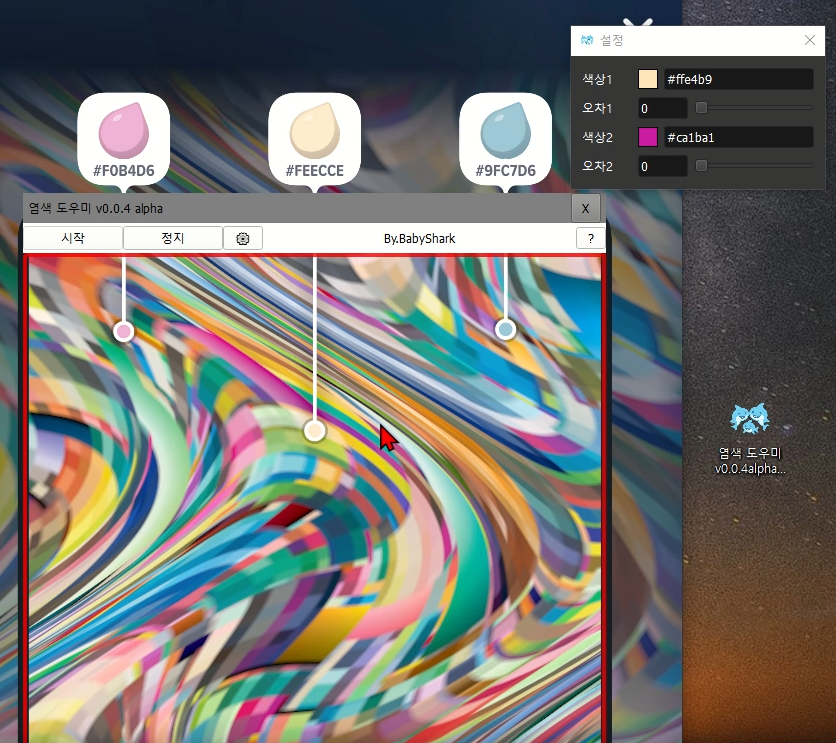This screenshot has height=743, width=836.
Task: Click the blue color picker marker dot
Action: point(505,329)
